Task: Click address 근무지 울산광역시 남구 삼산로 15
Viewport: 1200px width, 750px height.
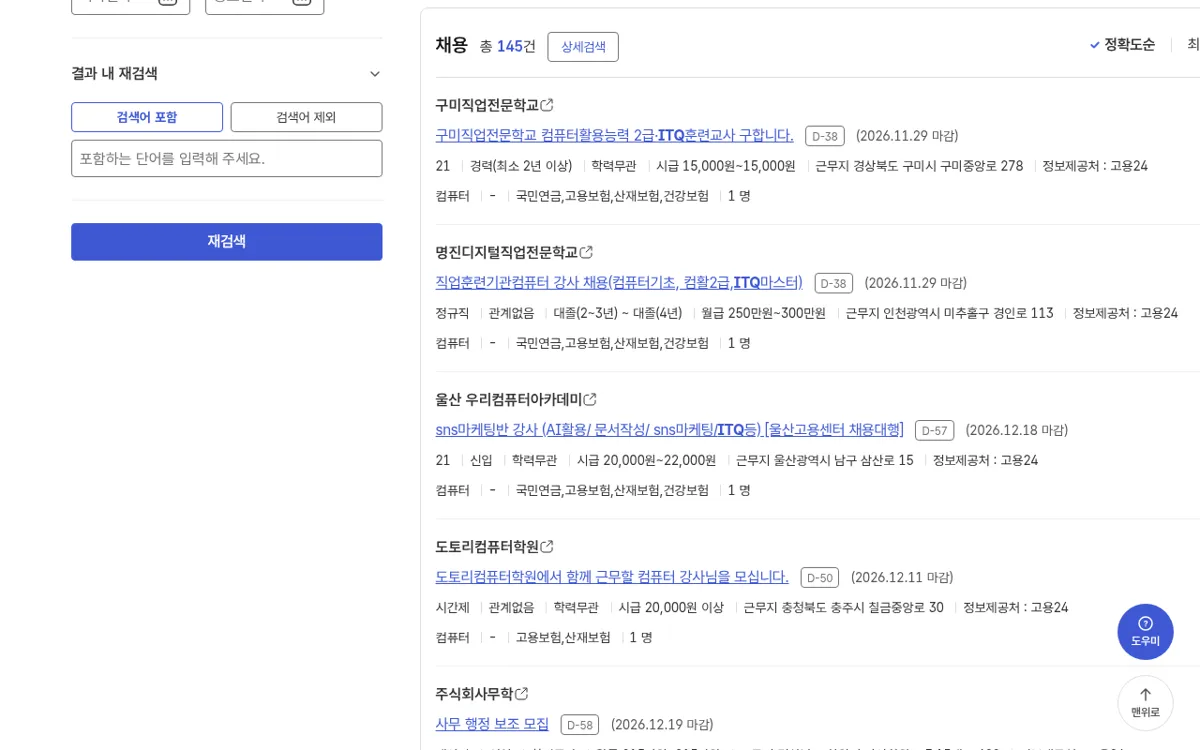Action: (x=824, y=460)
